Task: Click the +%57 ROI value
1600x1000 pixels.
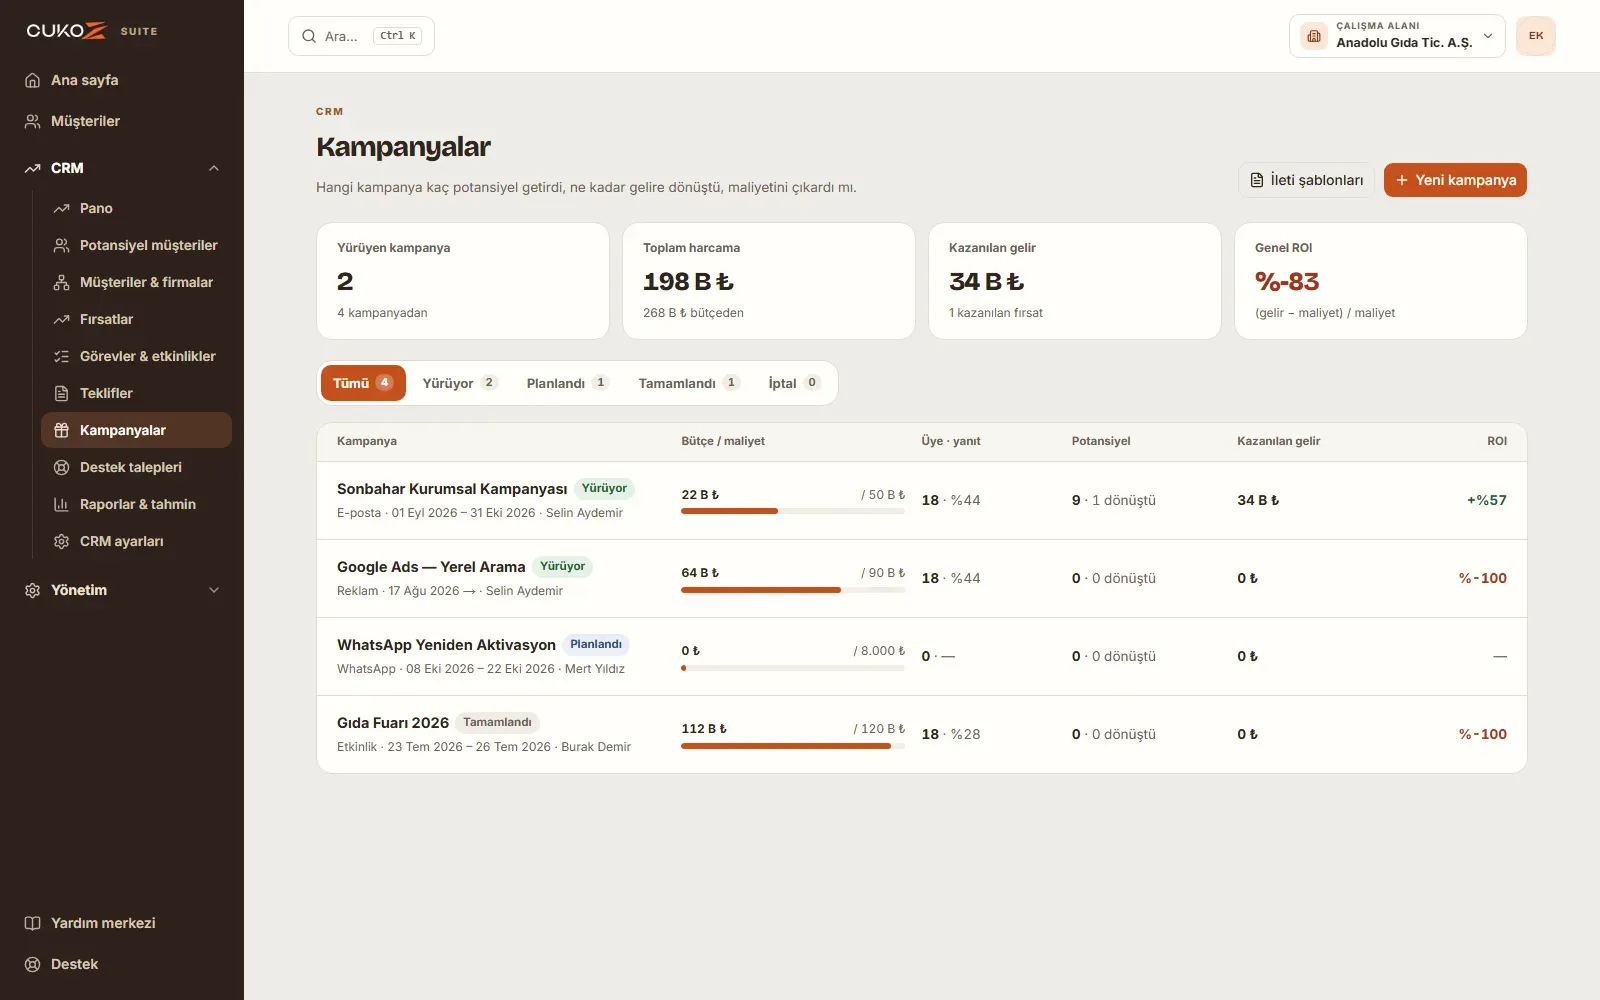Action: 1486,500
